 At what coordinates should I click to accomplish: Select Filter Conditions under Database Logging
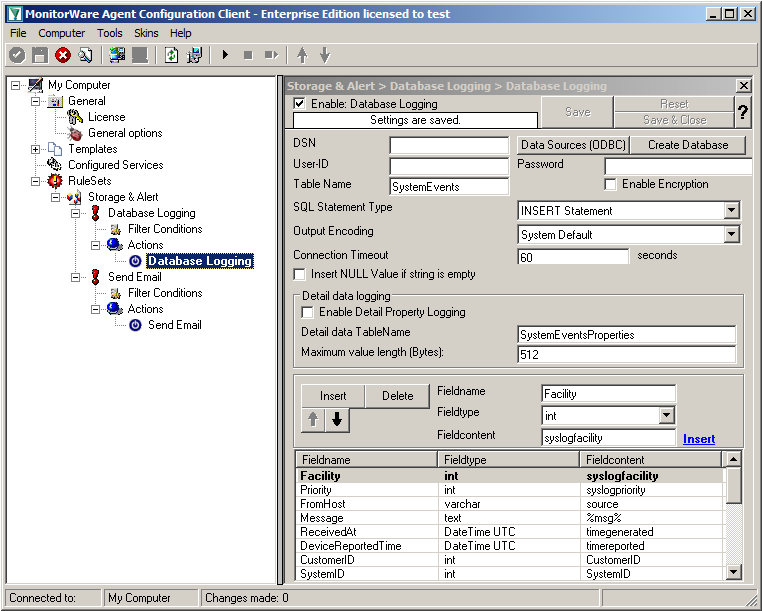[165, 229]
